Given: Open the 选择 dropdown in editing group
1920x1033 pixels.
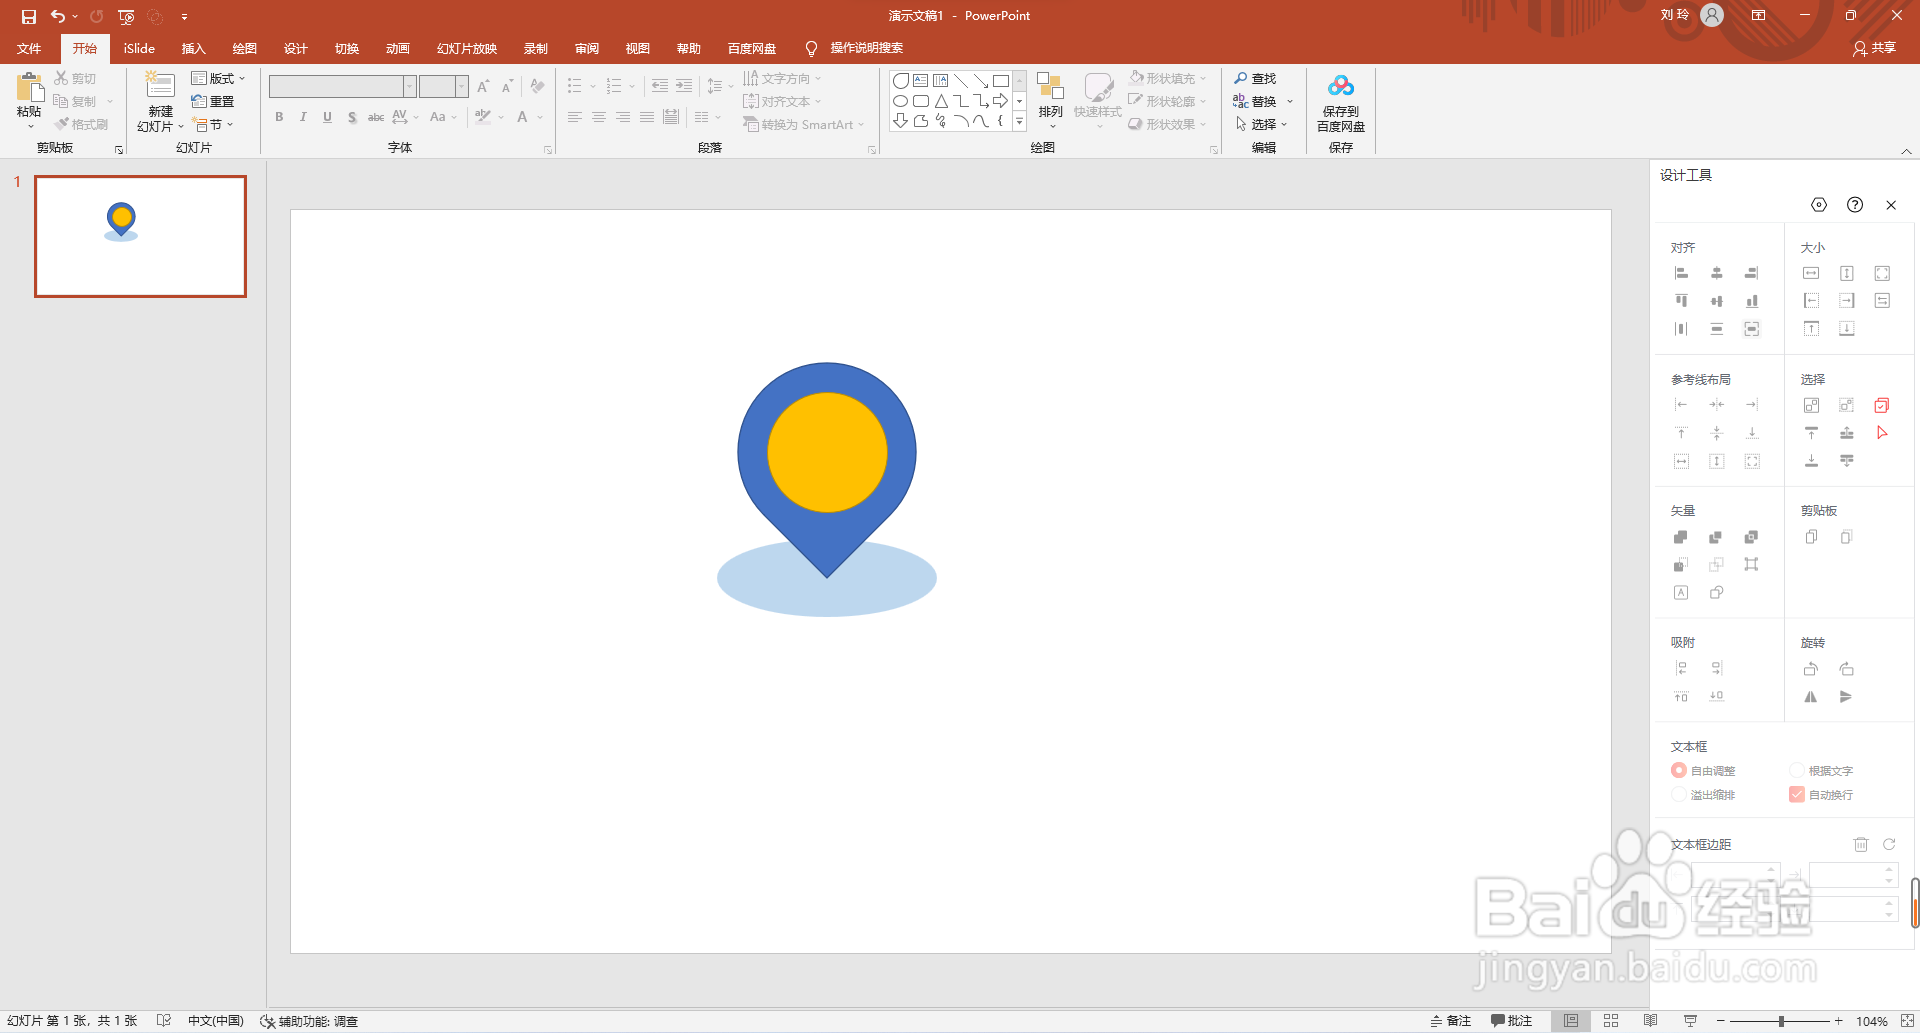Looking at the screenshot, I should click(1261, 124).
